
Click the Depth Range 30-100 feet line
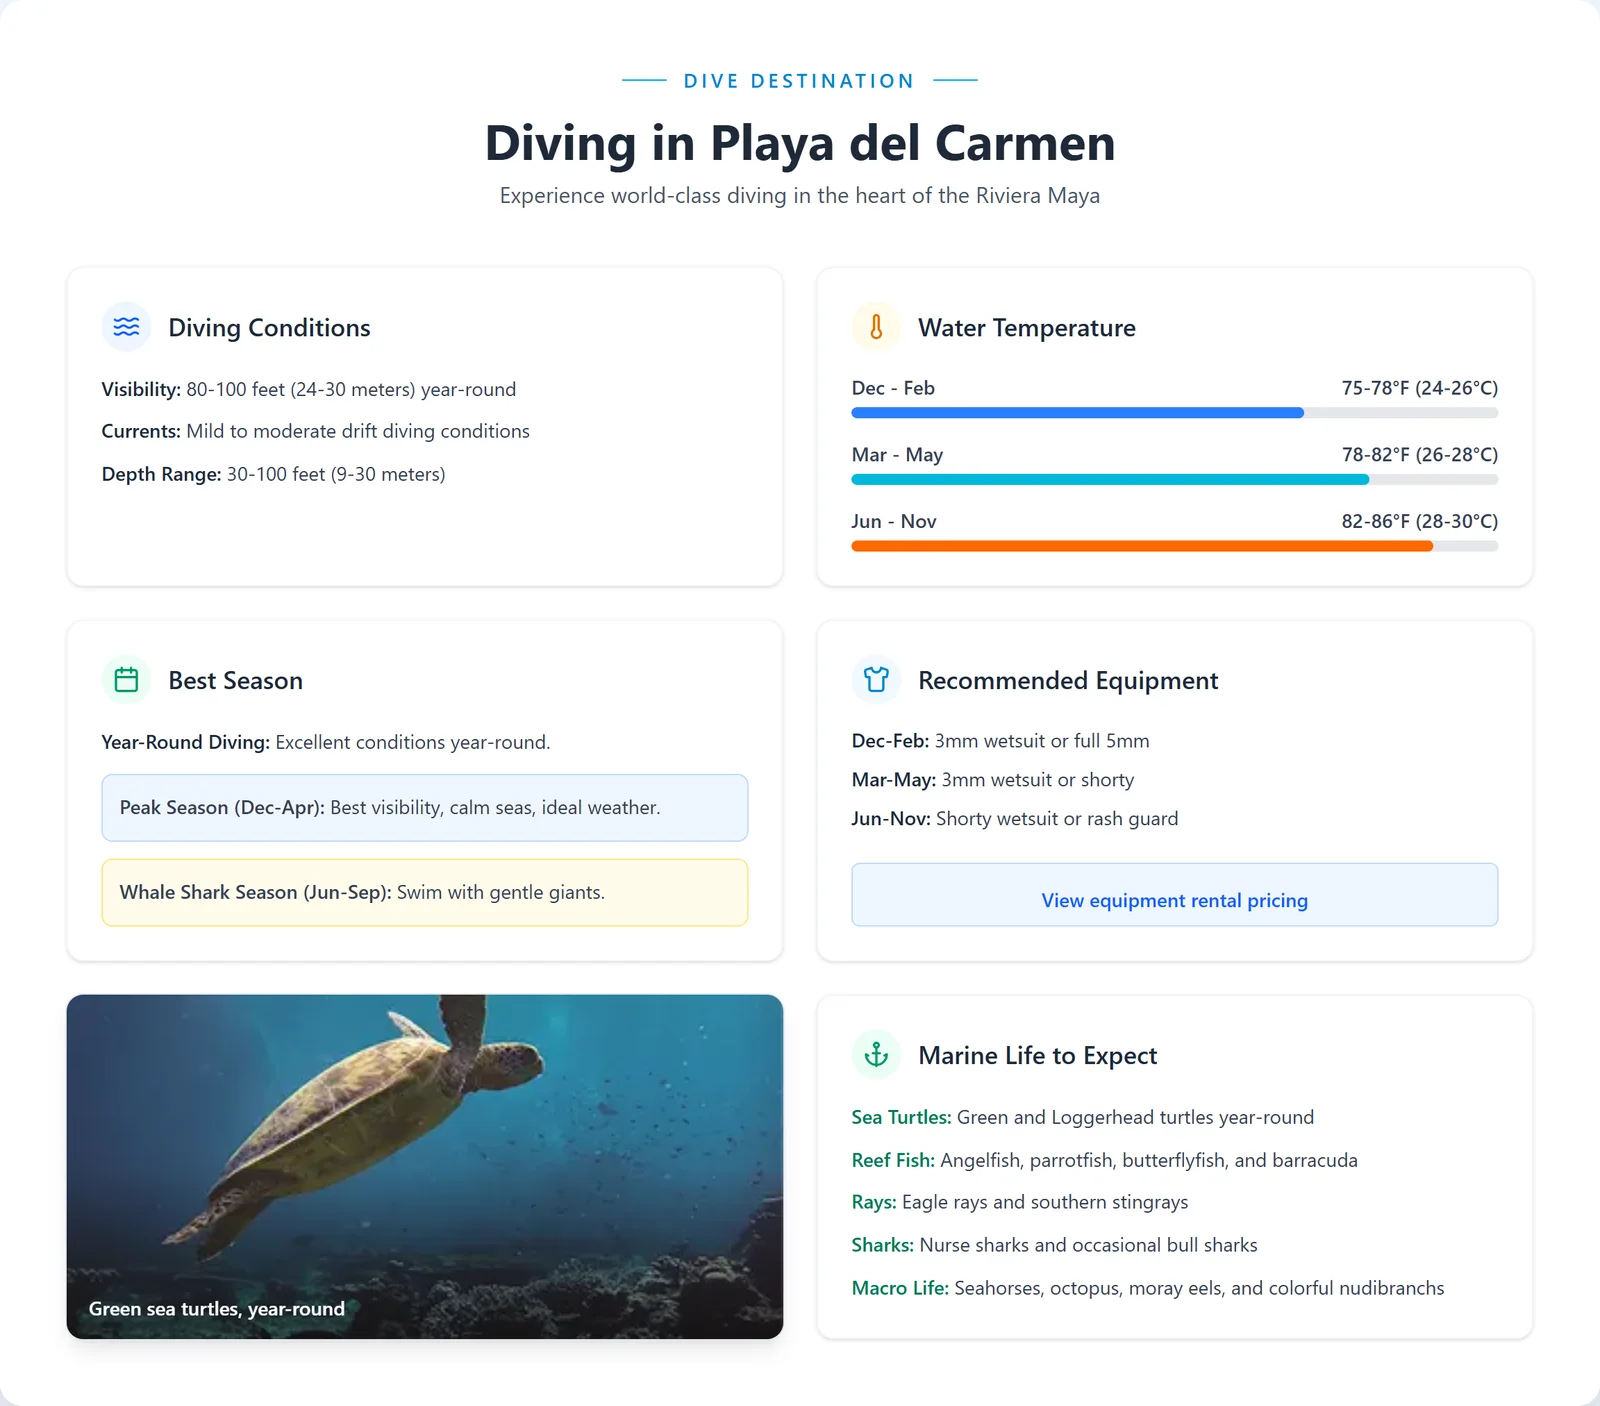tap(274, 474)
